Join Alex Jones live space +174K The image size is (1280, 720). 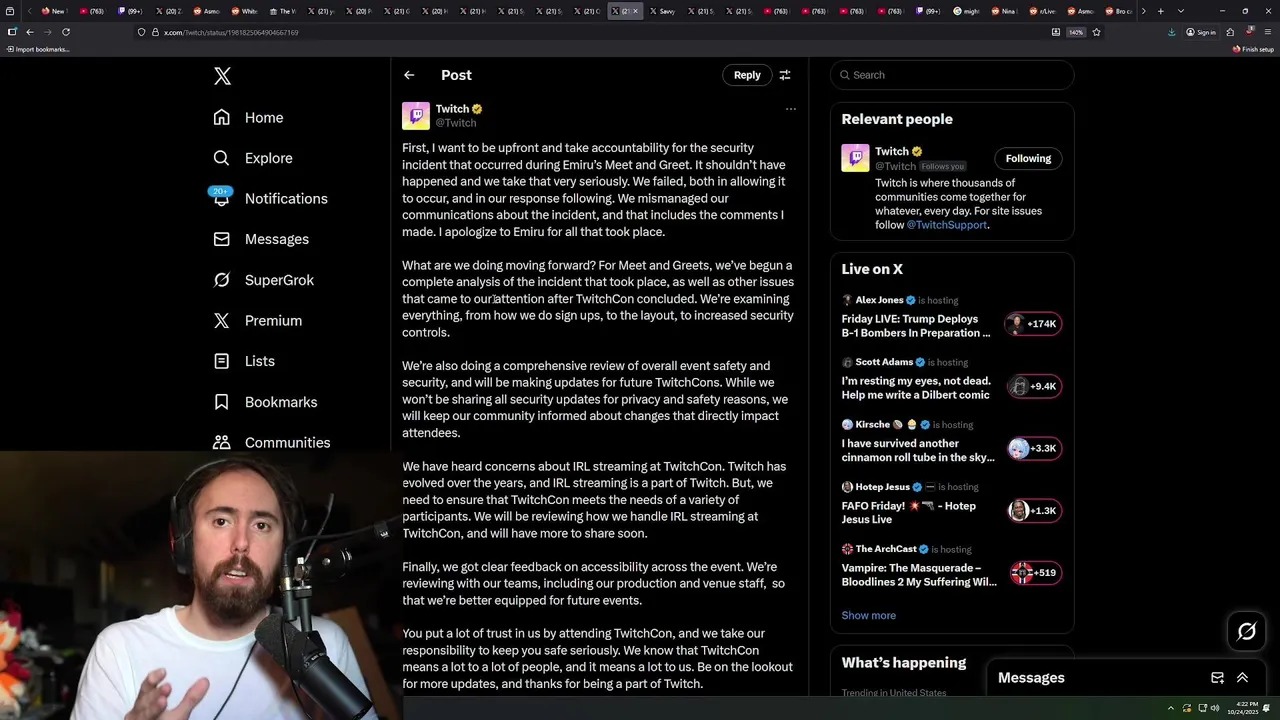click(1034, 324)
